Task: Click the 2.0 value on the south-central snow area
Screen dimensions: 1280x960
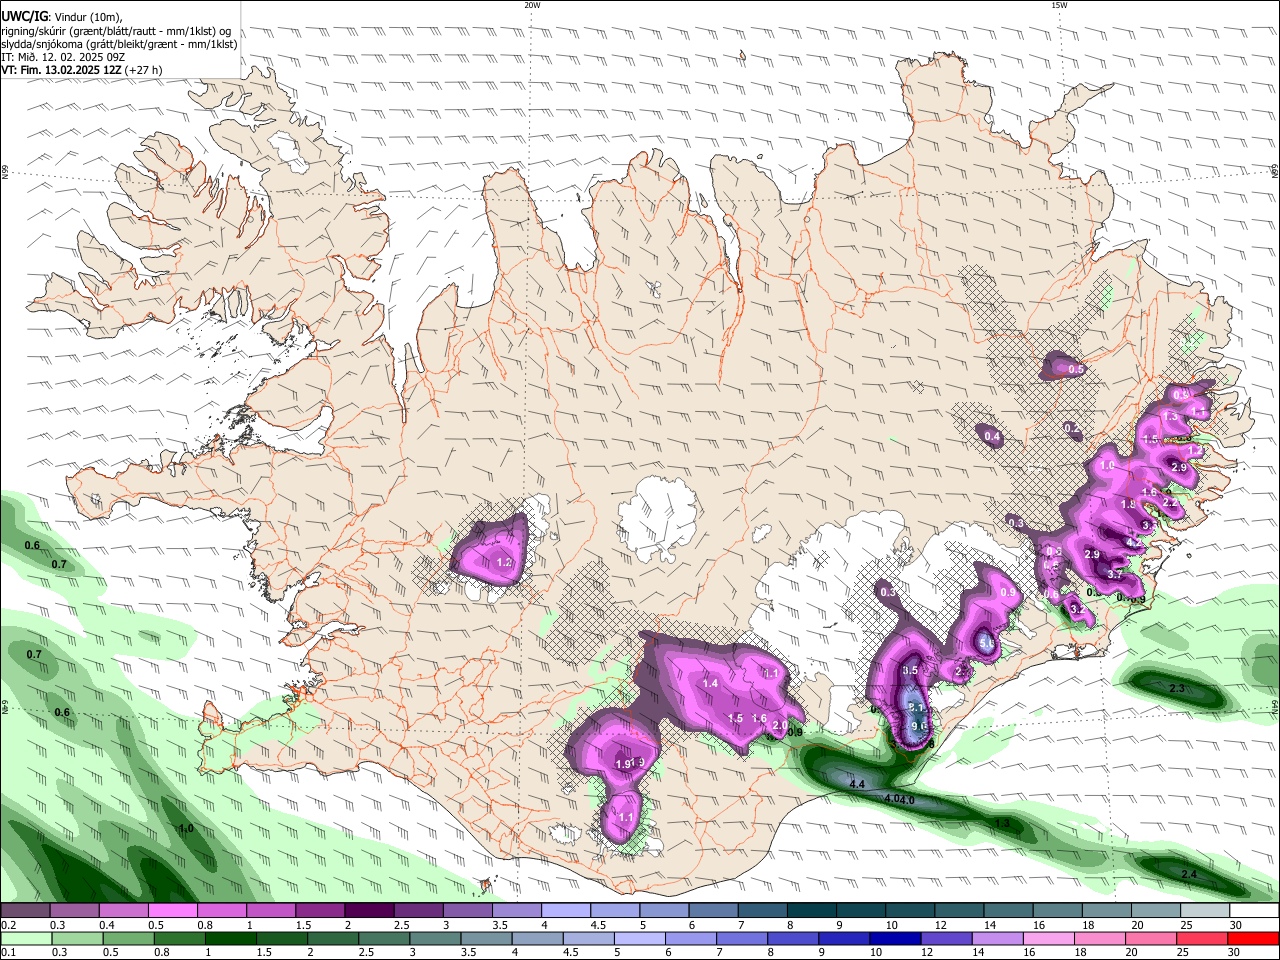Action: (x=780, y=726)
